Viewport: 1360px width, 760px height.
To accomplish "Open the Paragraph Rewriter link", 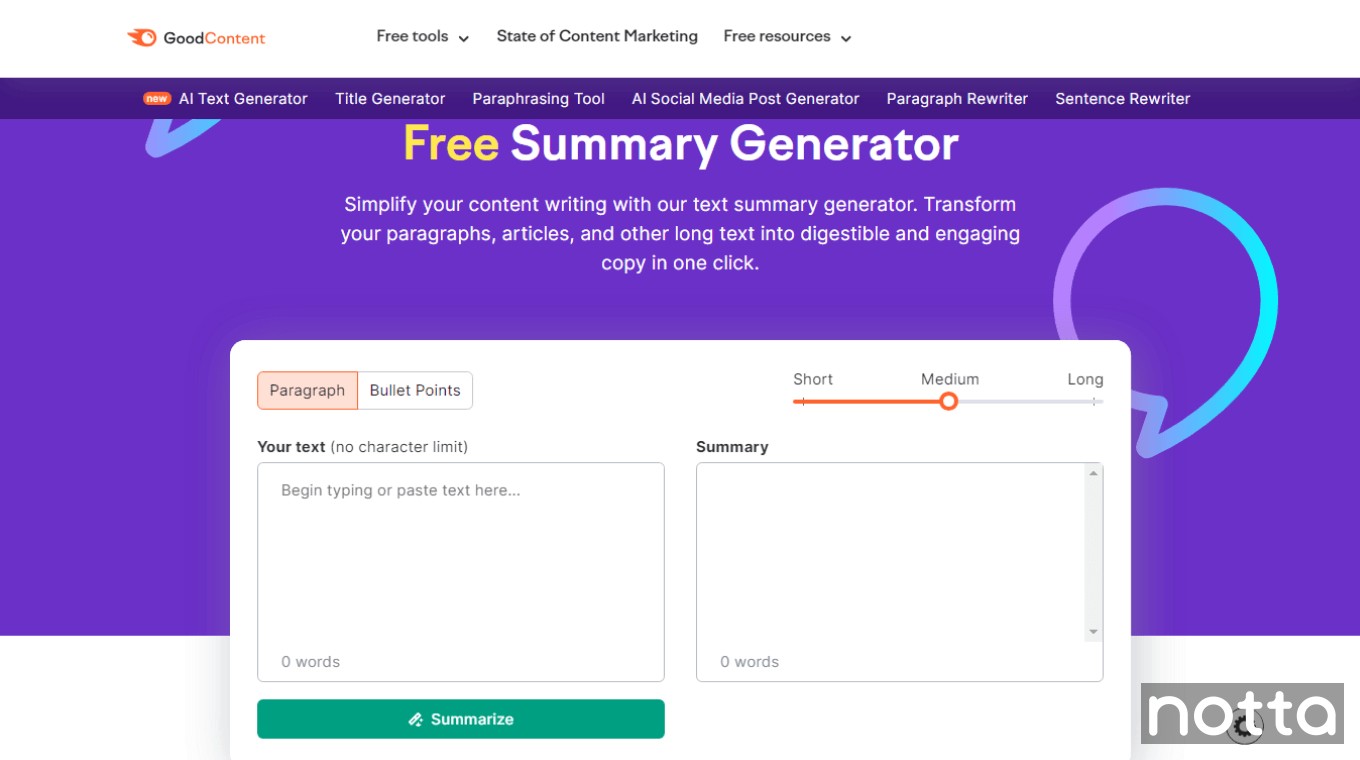I will click(x=956, y=98).
